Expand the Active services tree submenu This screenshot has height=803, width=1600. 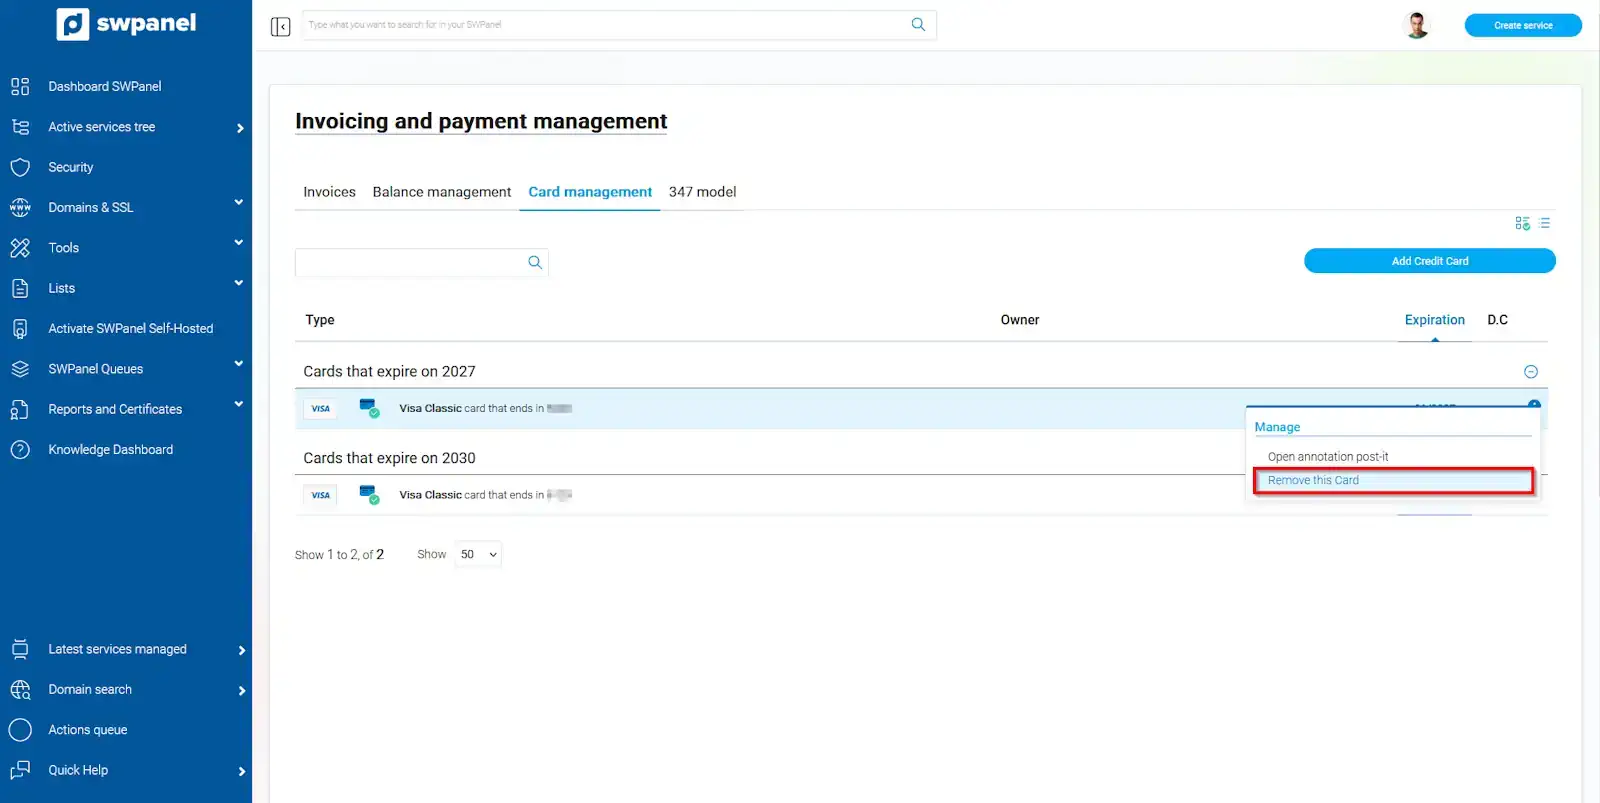(x=240, y=128)
